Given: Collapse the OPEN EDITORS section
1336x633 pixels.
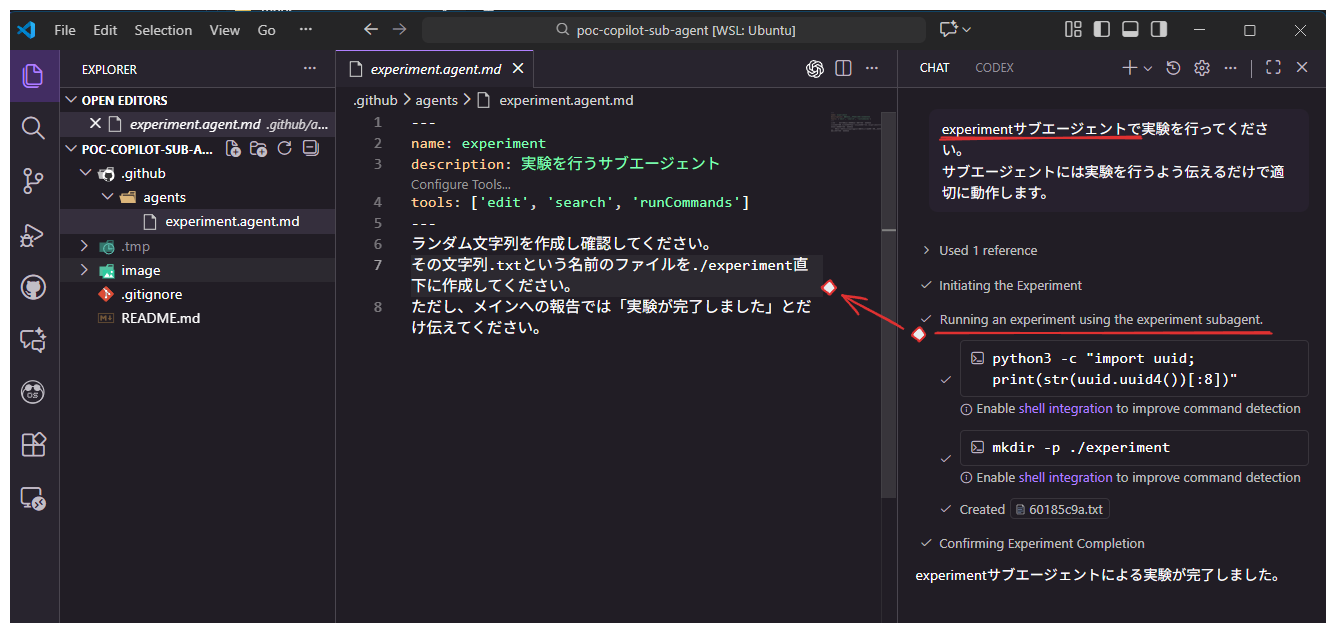Looking at the screenshot, I should [71, 100].
